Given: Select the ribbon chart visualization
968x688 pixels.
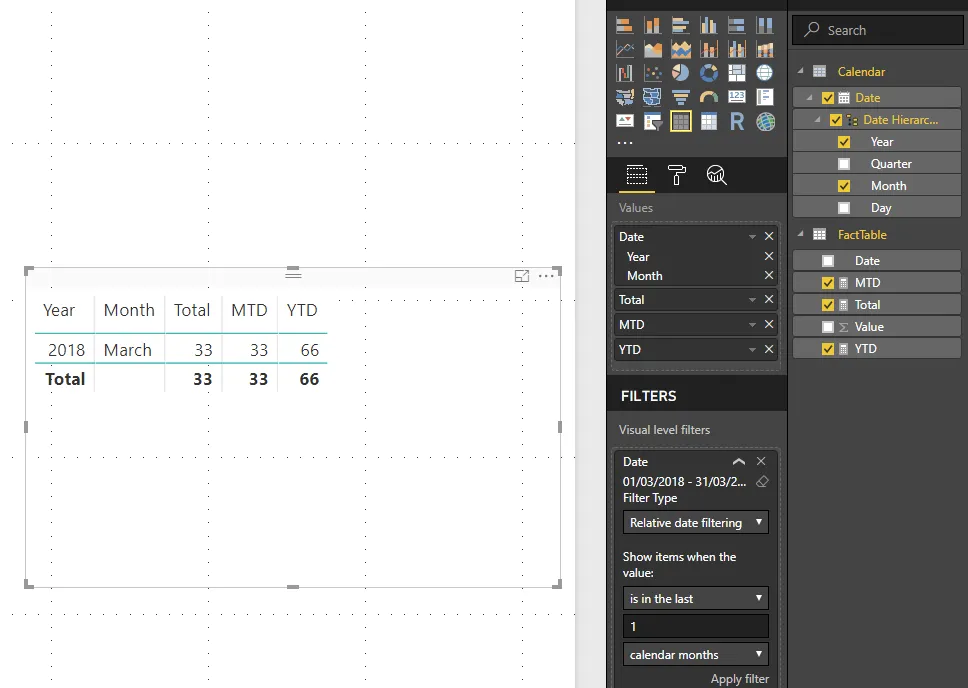Looking at the screenshot, I should click(x=765, y=49).
